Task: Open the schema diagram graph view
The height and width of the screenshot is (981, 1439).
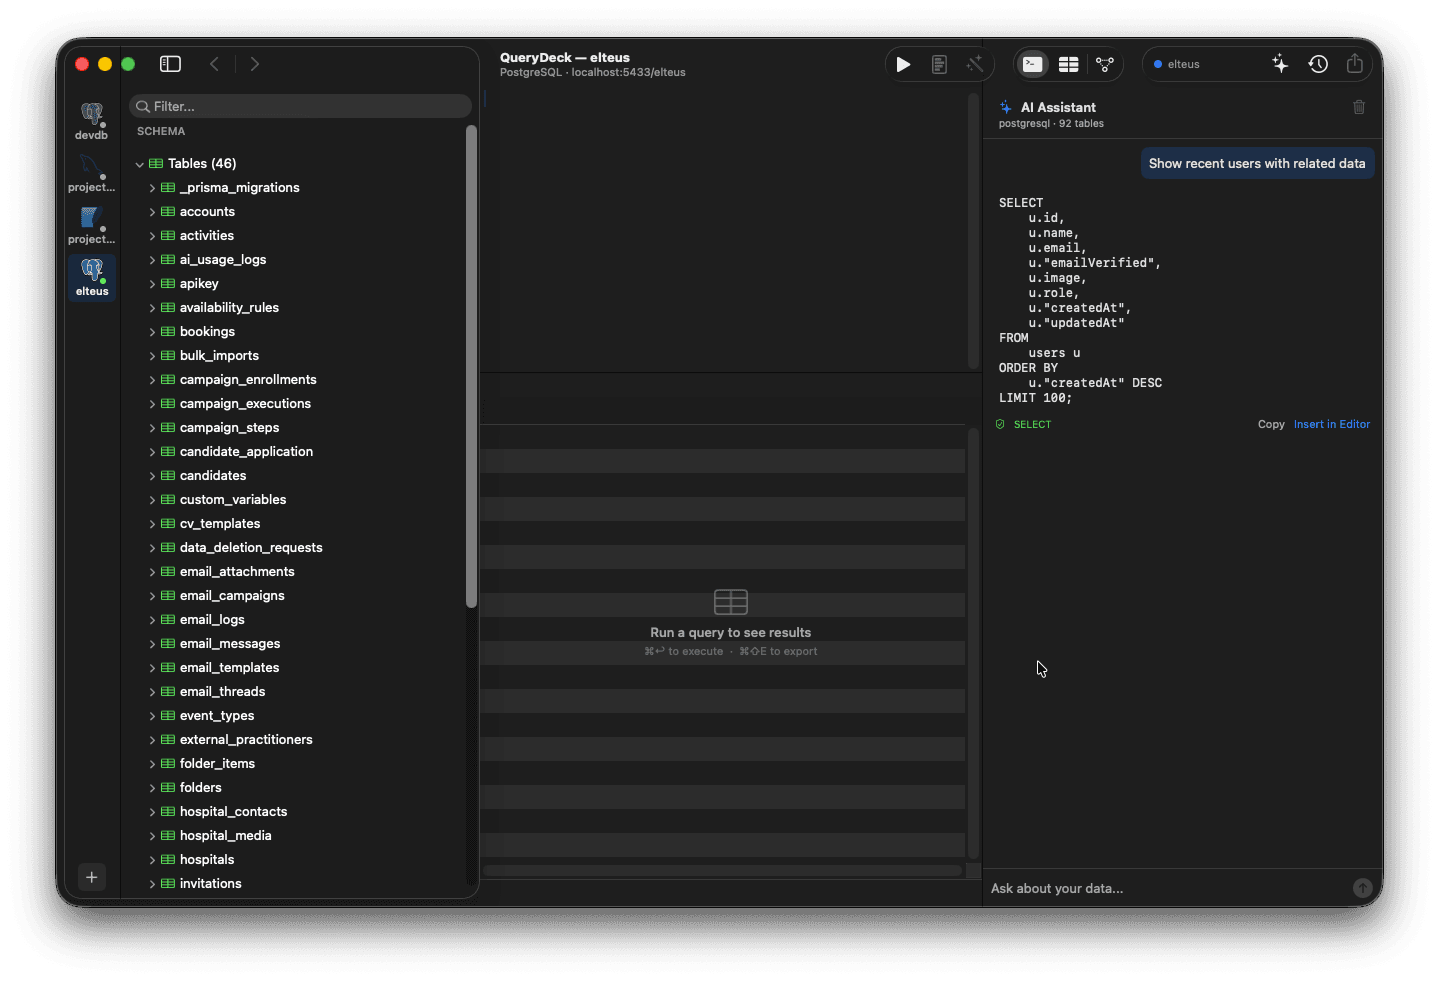Action: [1105, 64]
